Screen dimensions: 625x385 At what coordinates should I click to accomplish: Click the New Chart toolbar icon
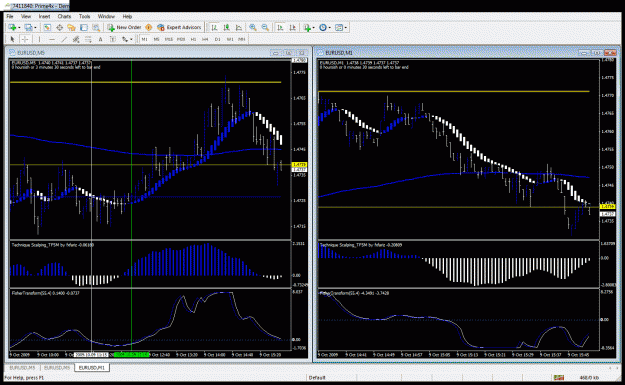click(x=12, y=28)
